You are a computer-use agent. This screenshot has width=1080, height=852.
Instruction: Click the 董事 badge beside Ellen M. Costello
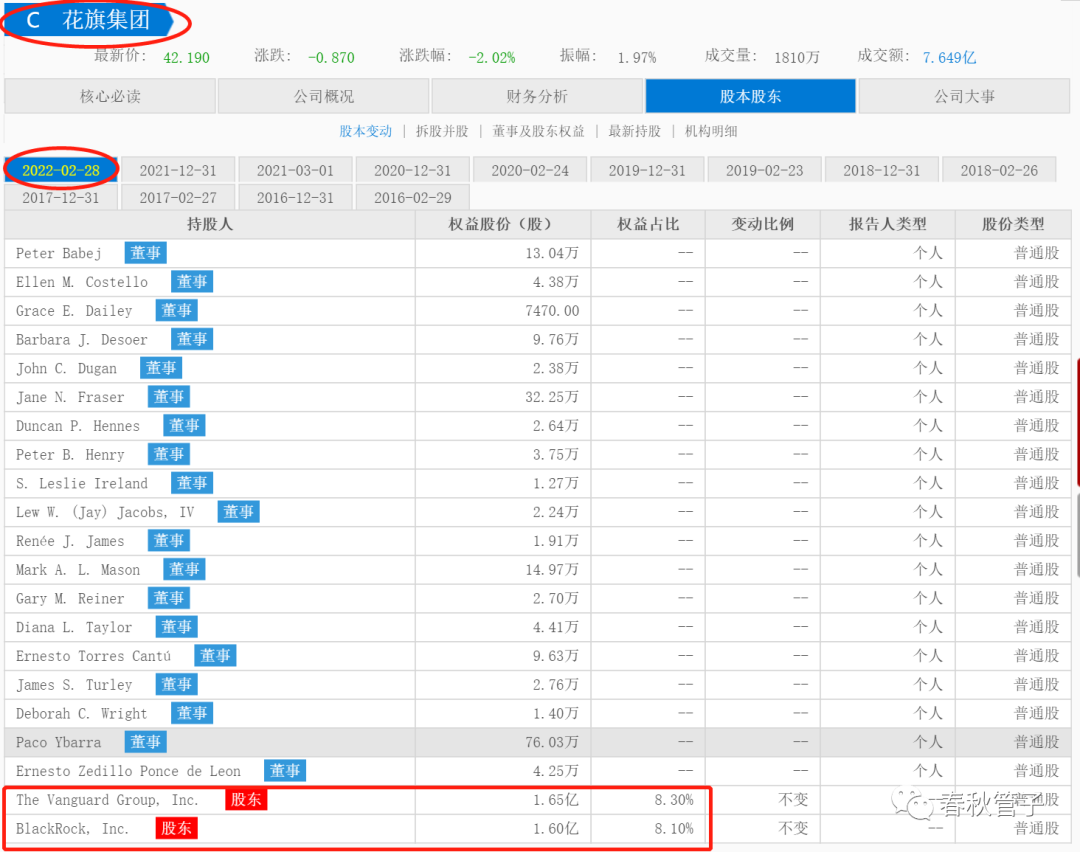click(192, 282)
